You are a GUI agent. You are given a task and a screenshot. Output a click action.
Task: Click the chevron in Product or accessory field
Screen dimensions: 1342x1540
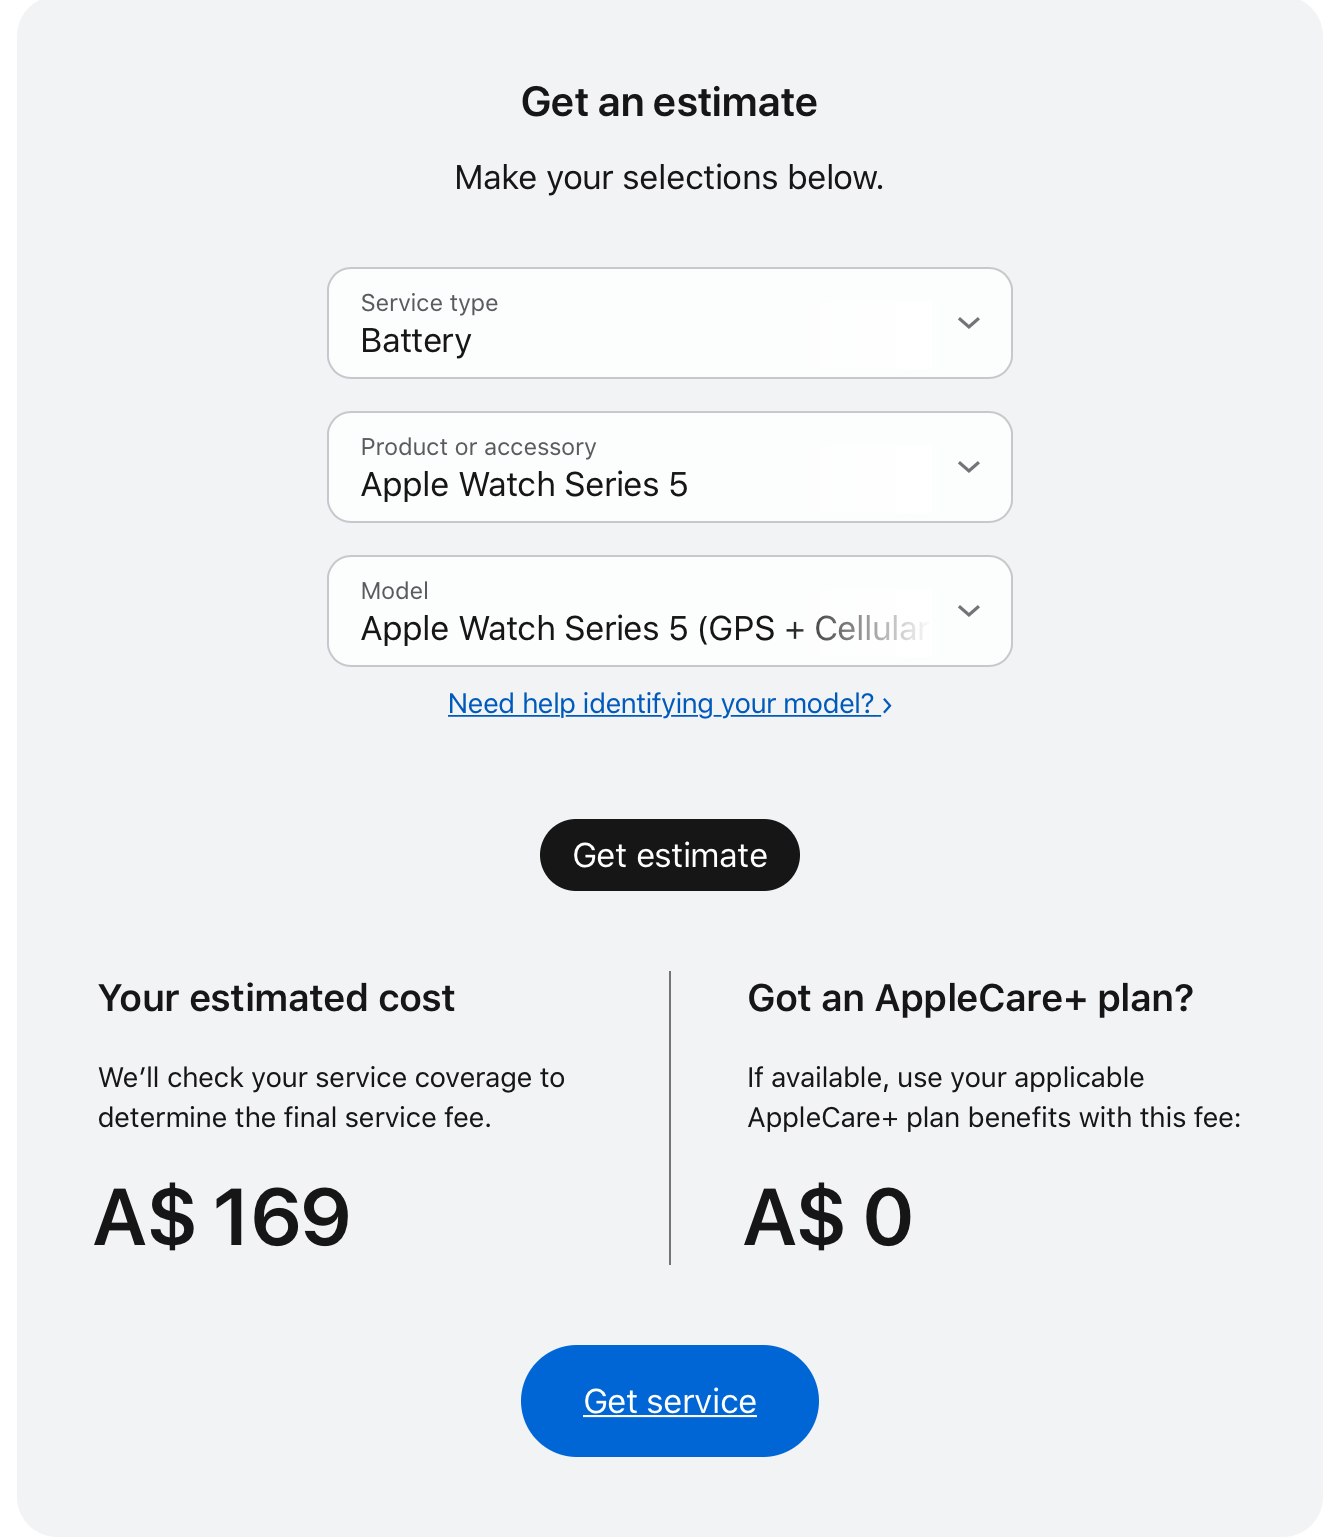pyautogui.click(x=968, y=467)
